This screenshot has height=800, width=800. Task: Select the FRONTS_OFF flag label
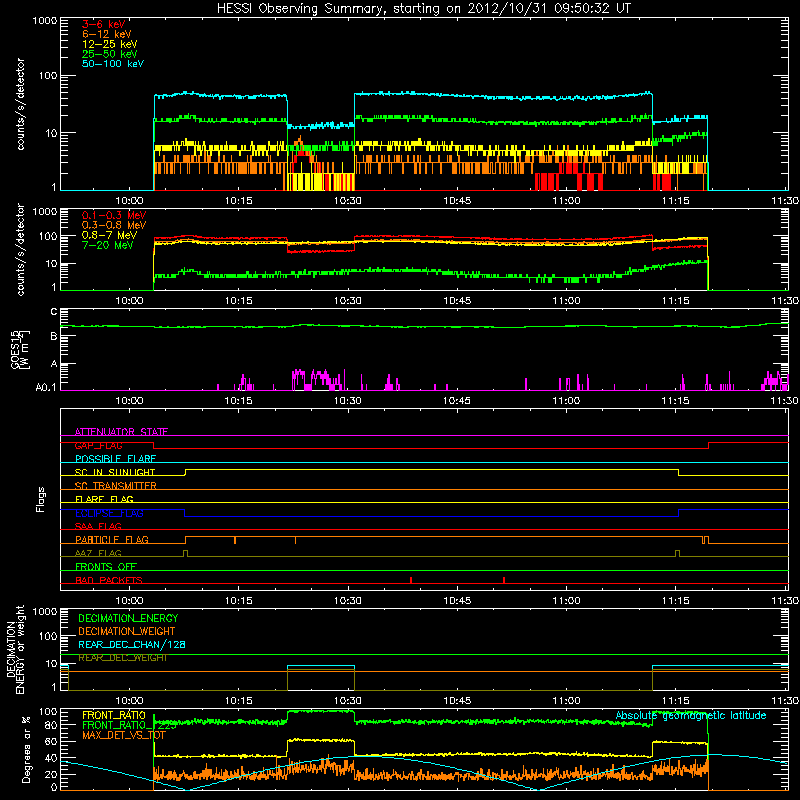[x=106, y=566]
